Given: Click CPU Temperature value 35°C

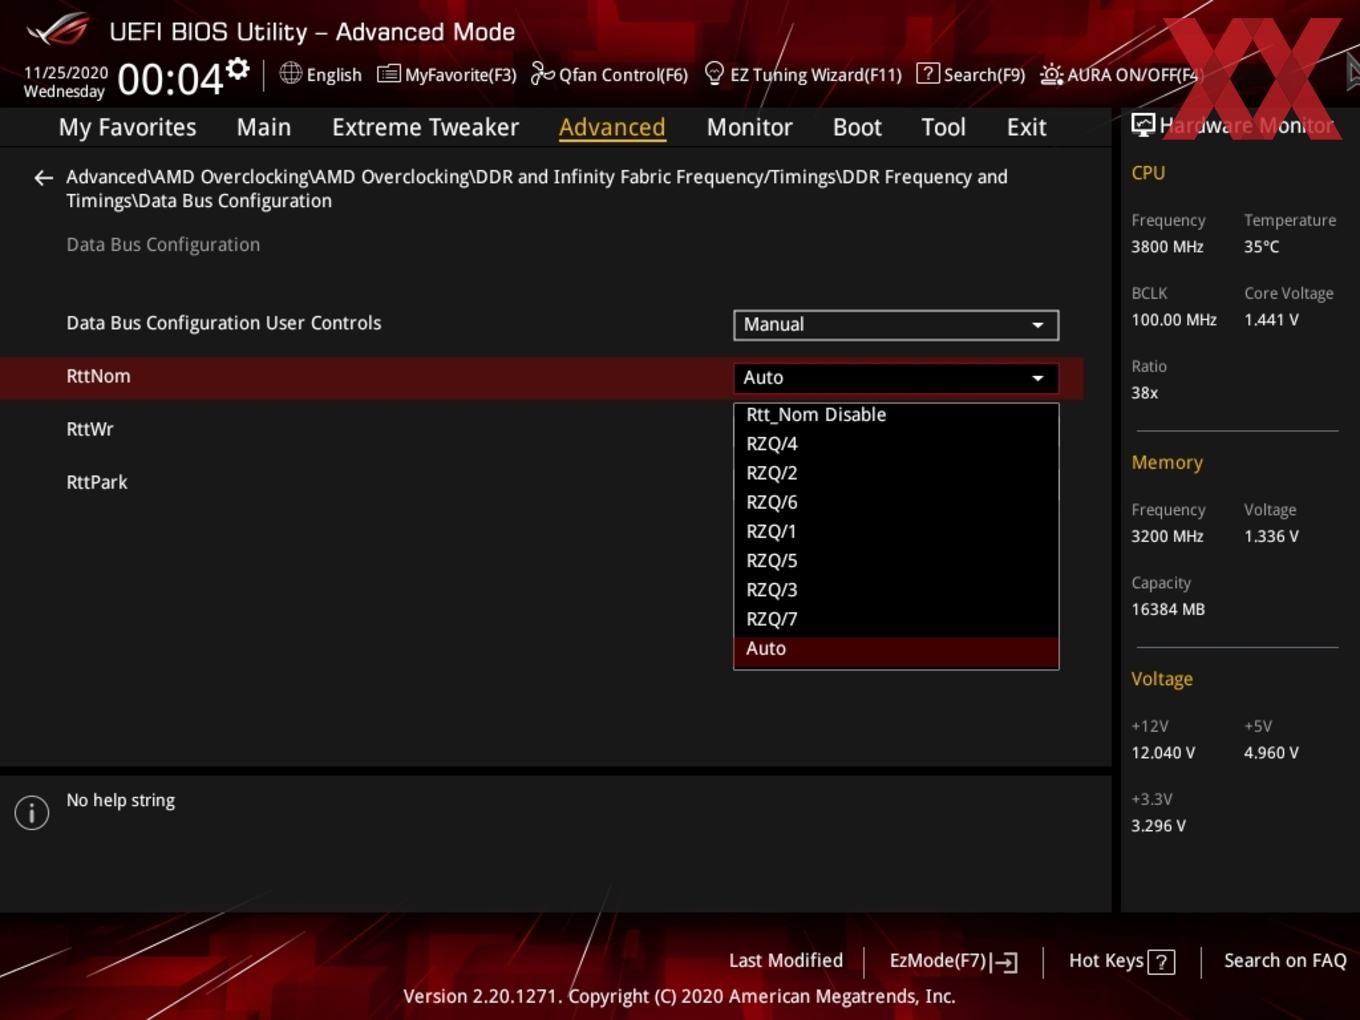Looking at the screenshot, I should (1261, 247).
